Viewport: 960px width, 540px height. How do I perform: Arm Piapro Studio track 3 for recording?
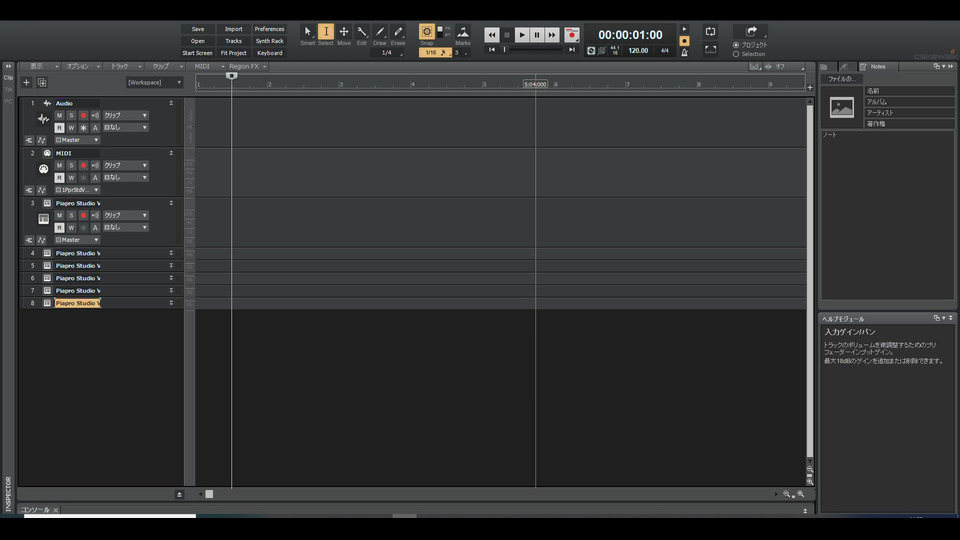coord(83,216)
